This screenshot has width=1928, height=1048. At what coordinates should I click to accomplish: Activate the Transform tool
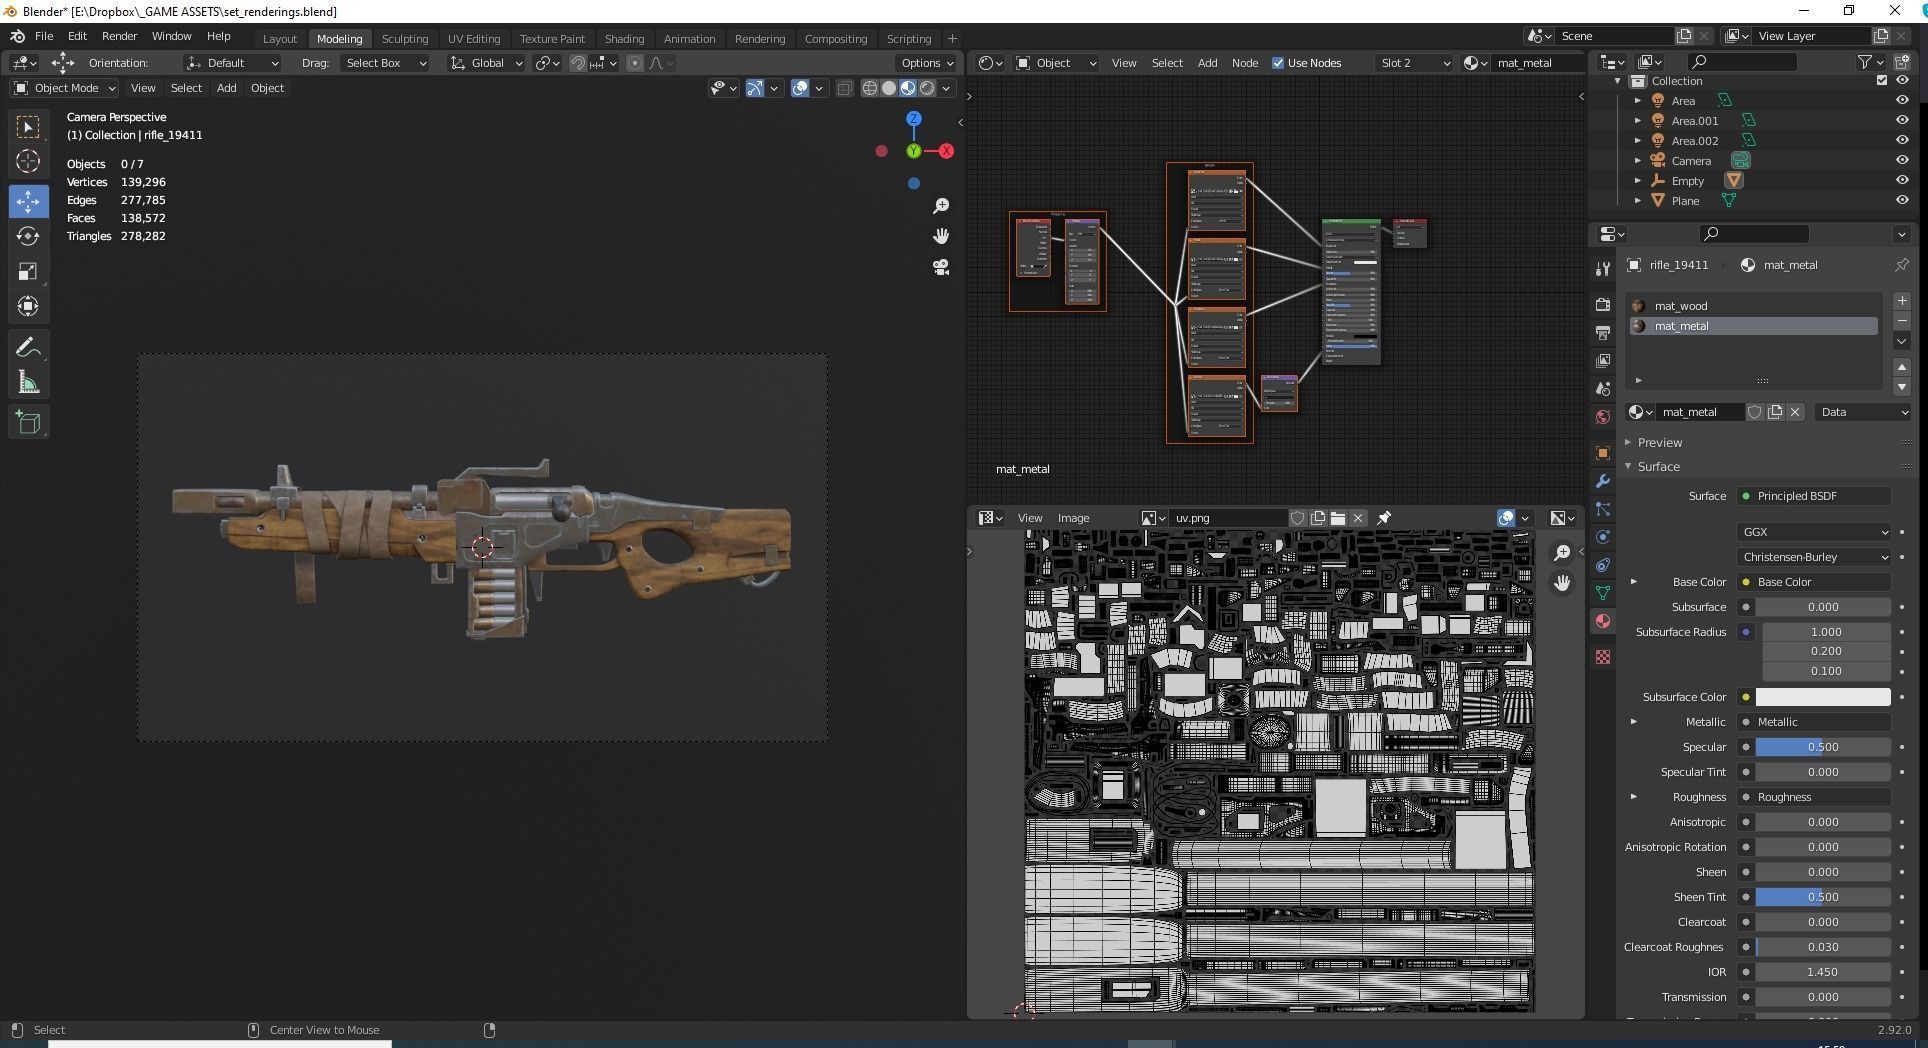coord(28,306)
